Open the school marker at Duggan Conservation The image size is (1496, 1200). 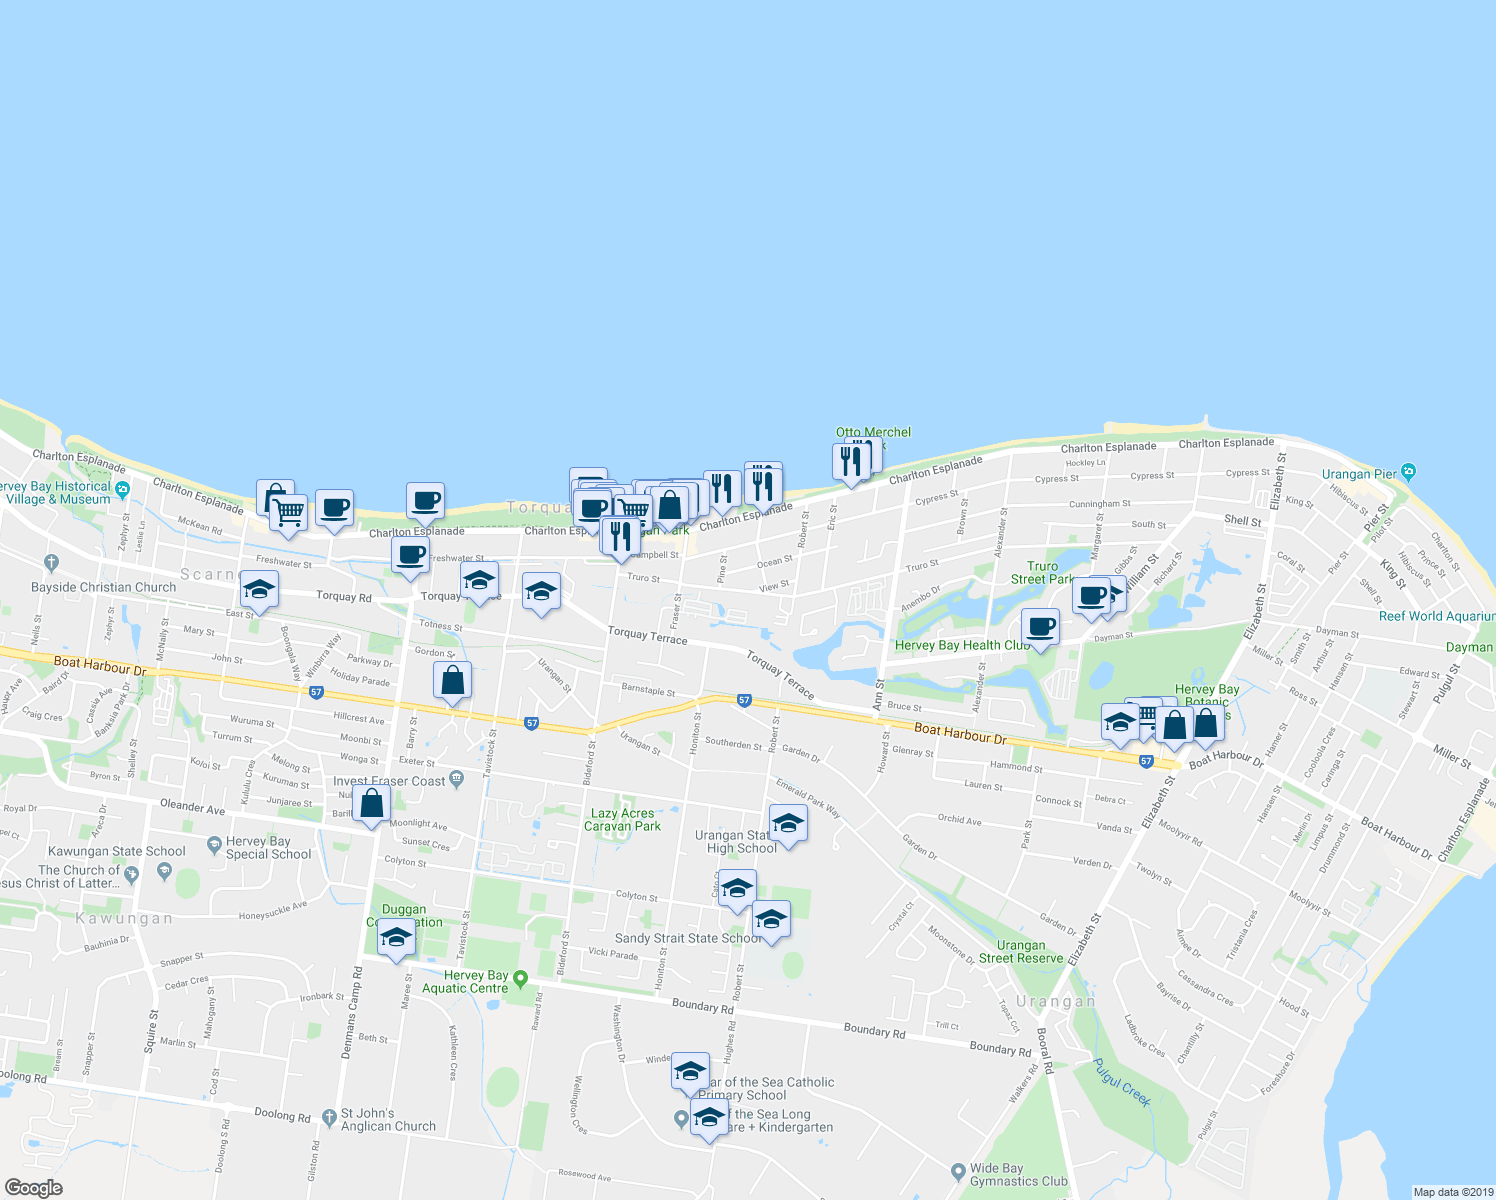tap(396, 938)
